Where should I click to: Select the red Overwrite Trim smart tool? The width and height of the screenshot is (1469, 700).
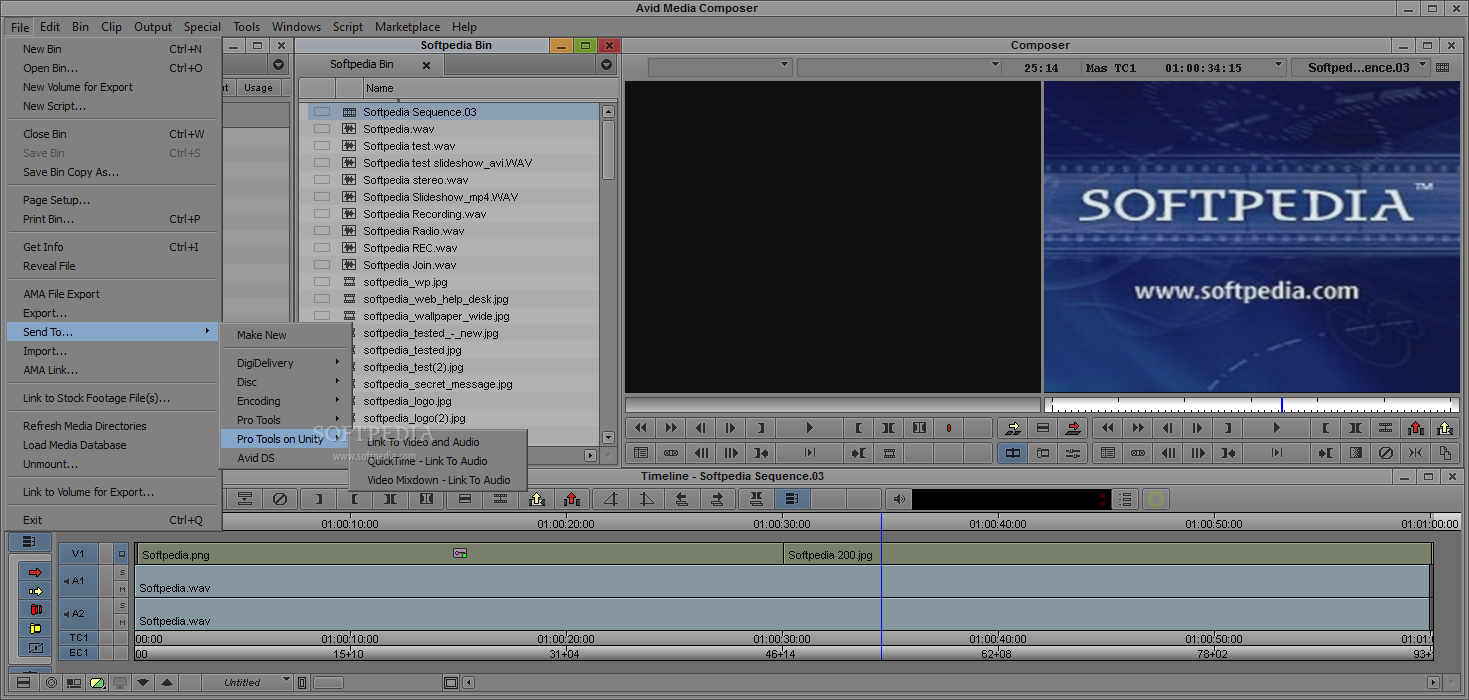(x=35, y=609)
